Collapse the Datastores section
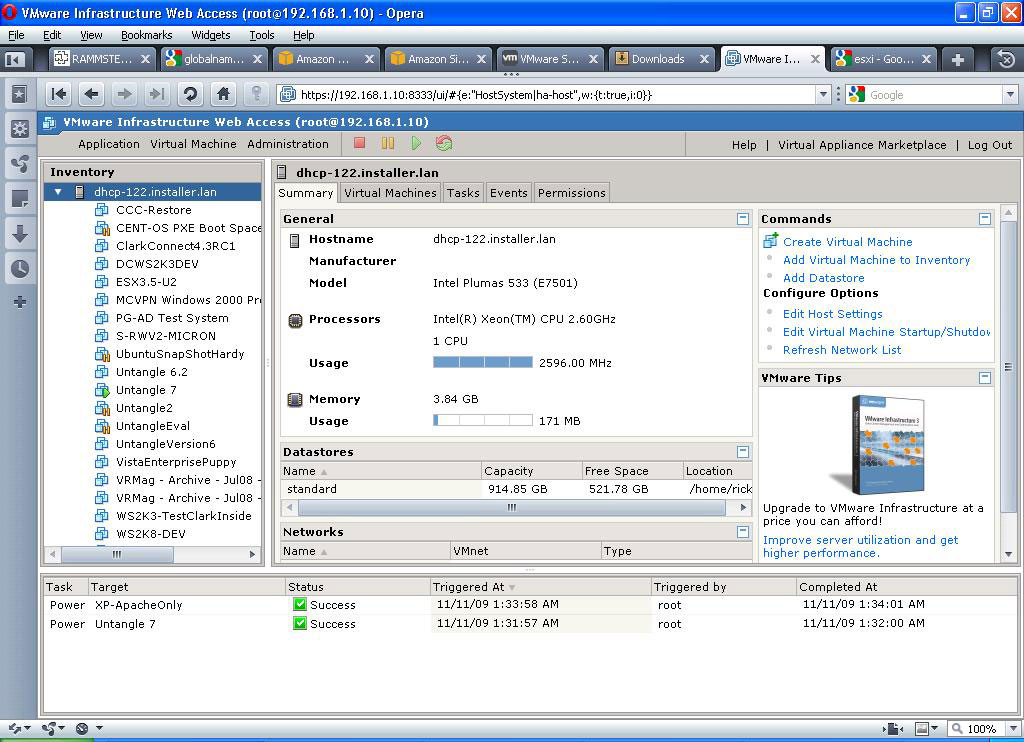 [x=743, y=452]
